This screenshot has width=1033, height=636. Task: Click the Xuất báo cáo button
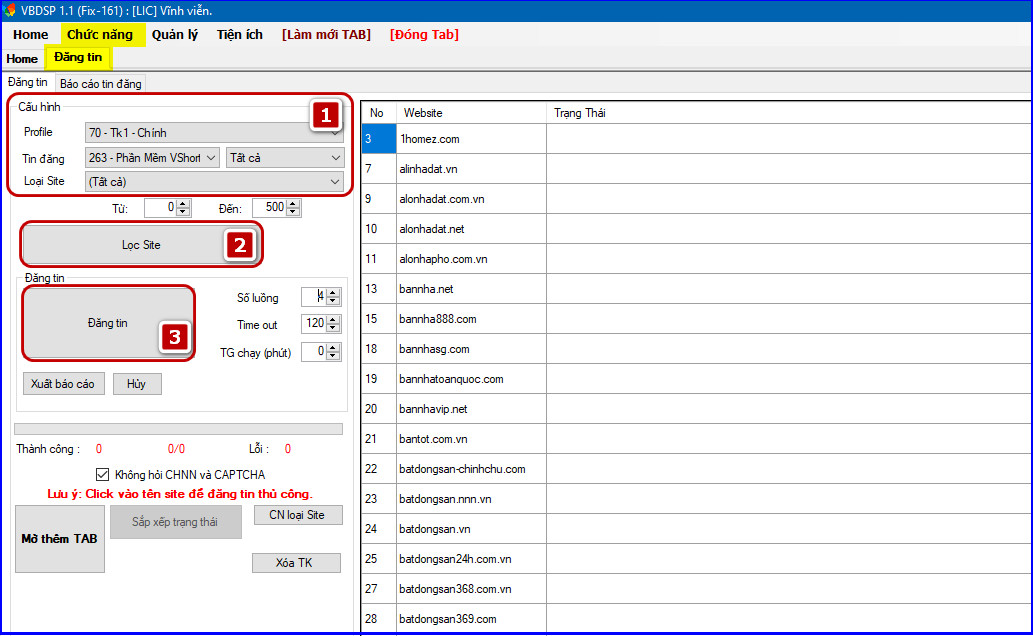coord(63,384)
